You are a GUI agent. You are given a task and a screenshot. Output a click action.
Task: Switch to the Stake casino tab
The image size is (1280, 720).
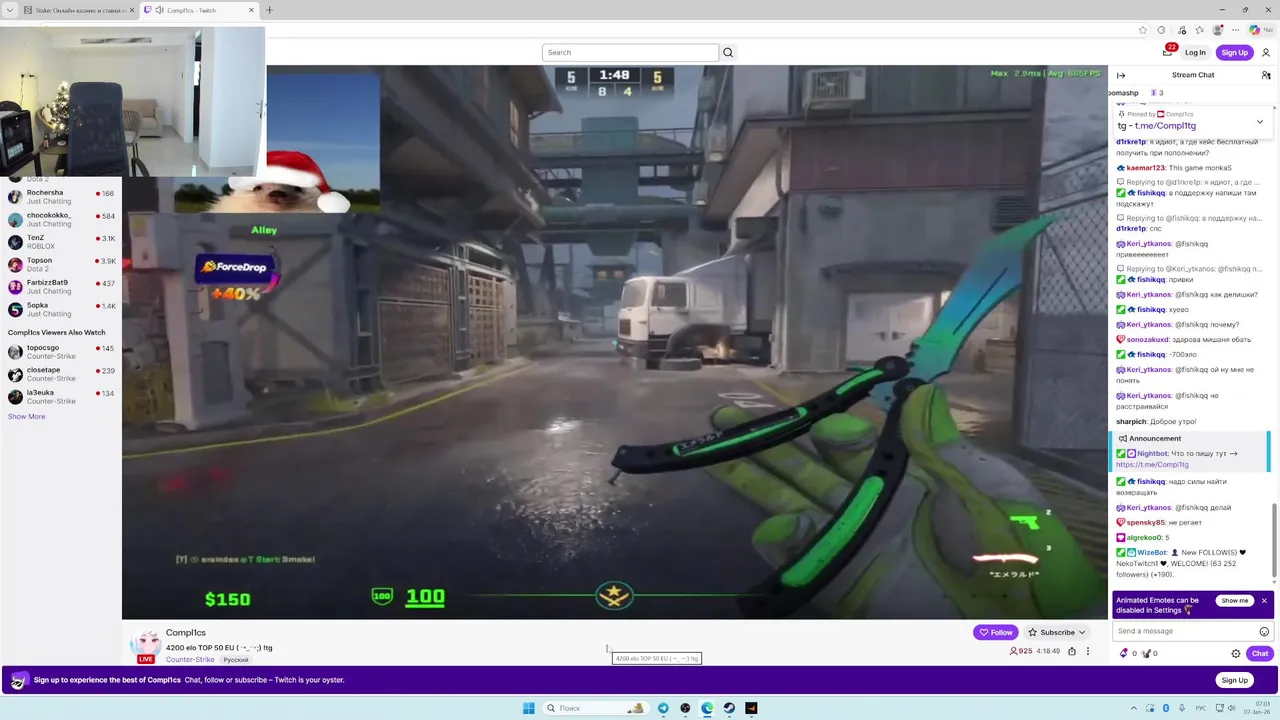coord(80,10)
